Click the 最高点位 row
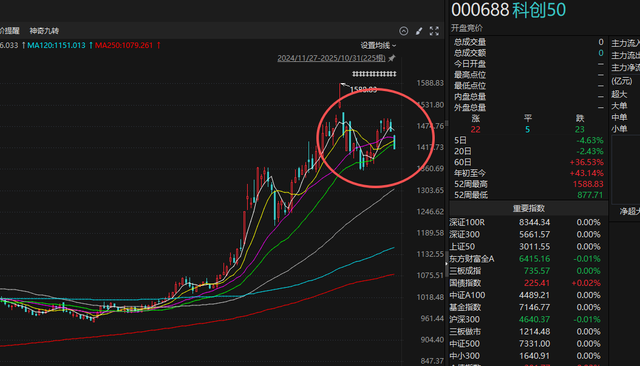The width and height of the screenshot is (640, 366). coord(529,75)
